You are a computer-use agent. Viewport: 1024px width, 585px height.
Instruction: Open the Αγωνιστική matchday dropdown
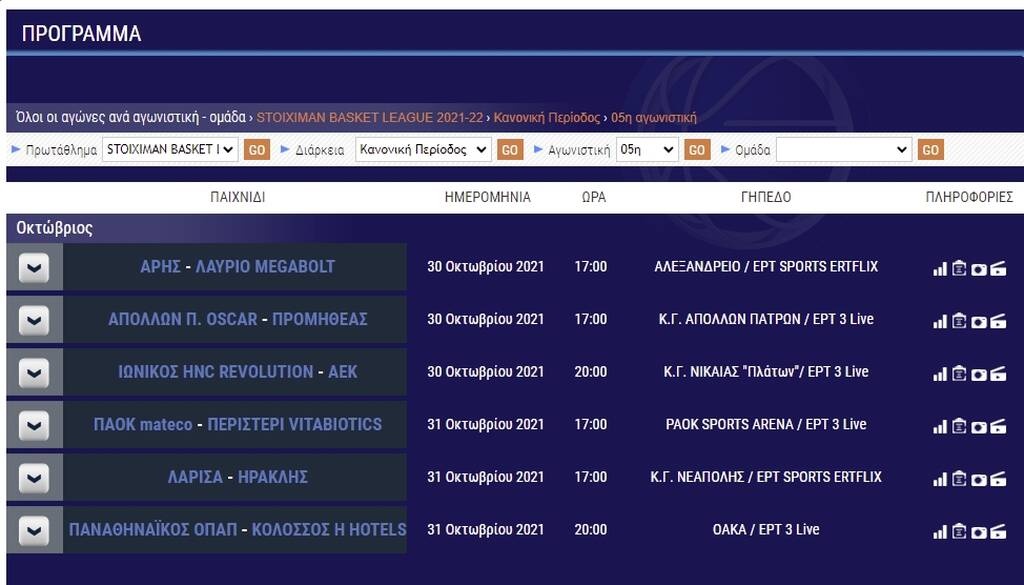pos(647,150)
